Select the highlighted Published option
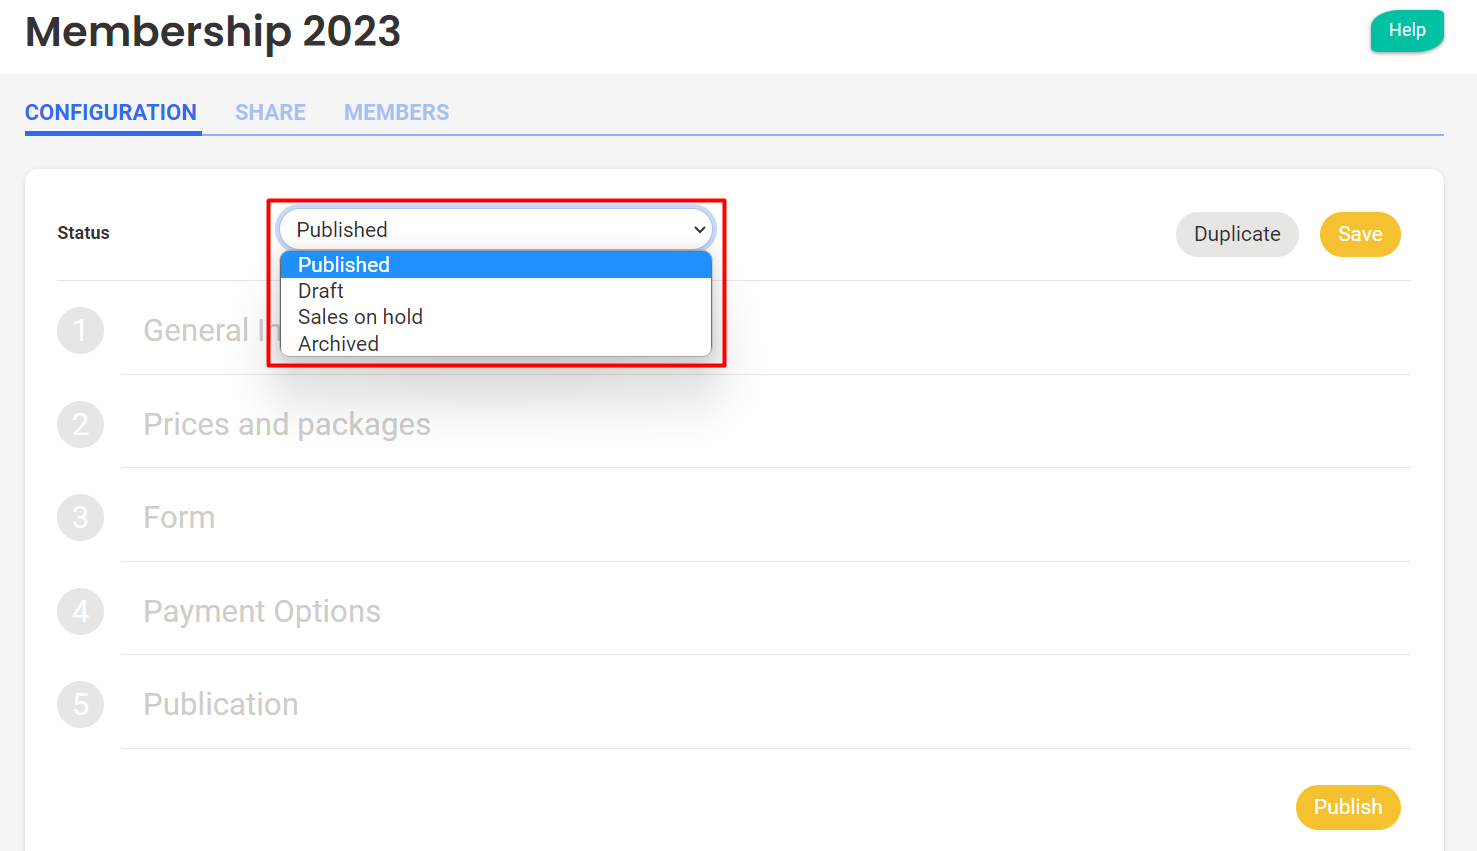Image resolution: width=1477 pixels, height=851 pixels. (x=344, y=265)
